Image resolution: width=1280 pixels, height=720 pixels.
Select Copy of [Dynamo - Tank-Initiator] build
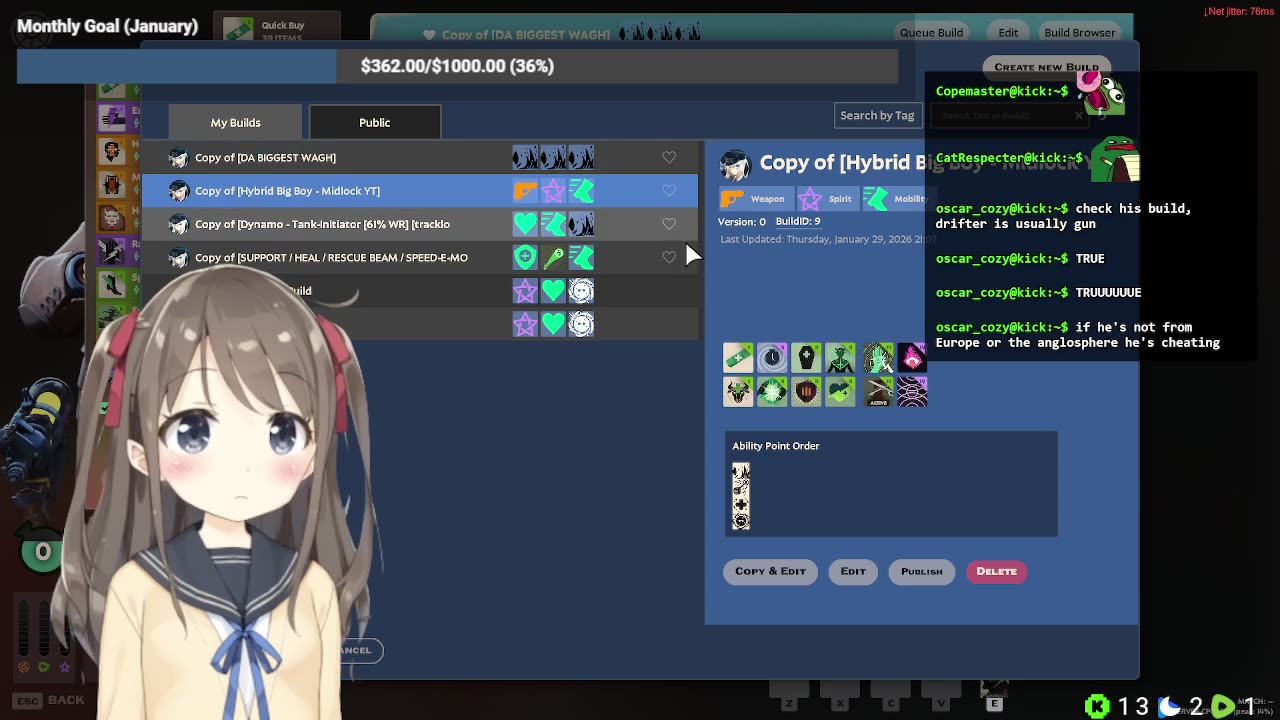pyautogui.click(x=420, y=224)
